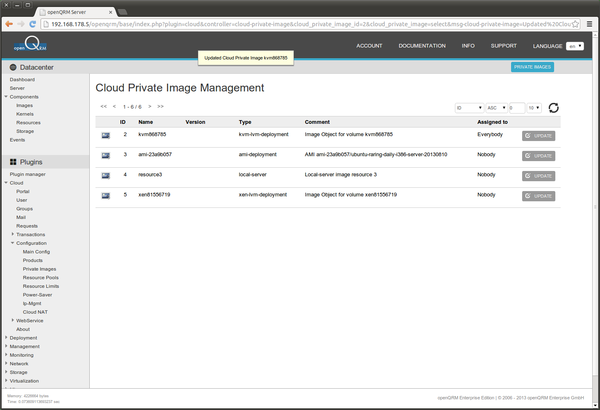Click image icon for ami-23a9b057 row

click(x=106, y=155)
